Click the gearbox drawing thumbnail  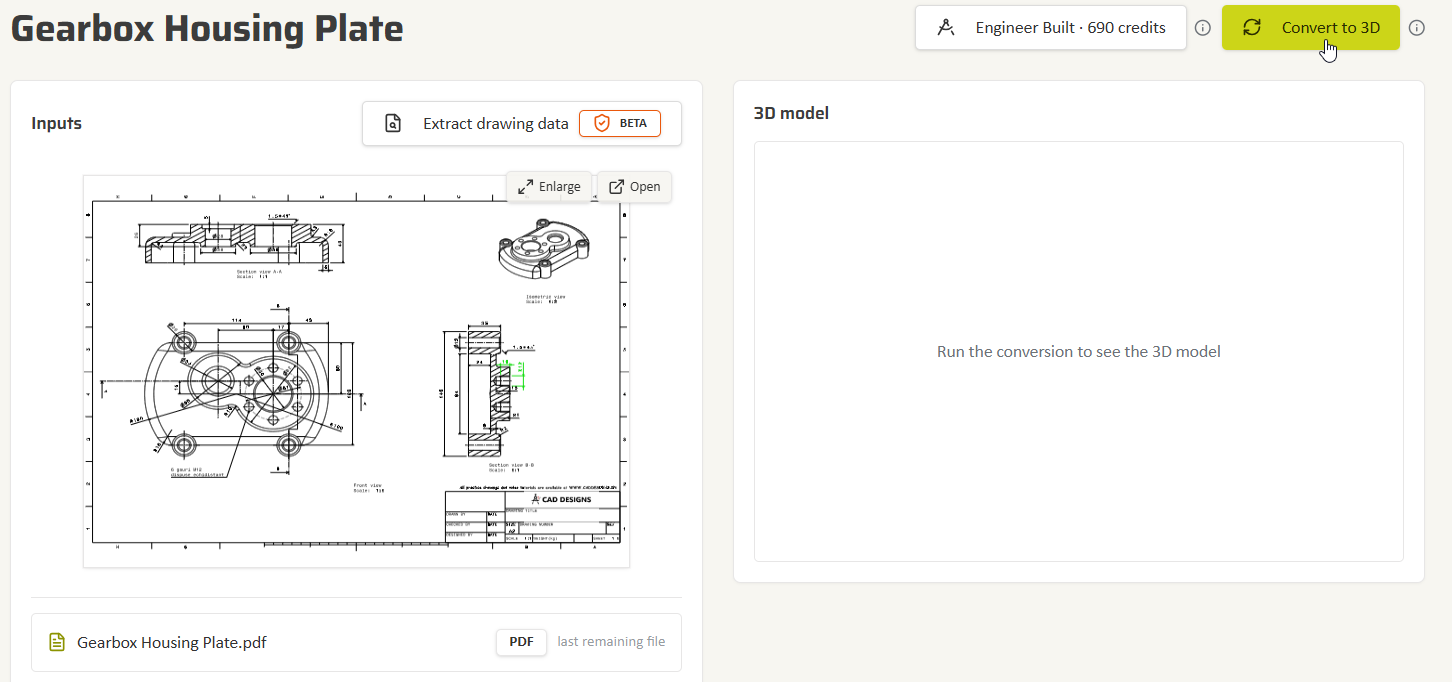tap(356, 371)
